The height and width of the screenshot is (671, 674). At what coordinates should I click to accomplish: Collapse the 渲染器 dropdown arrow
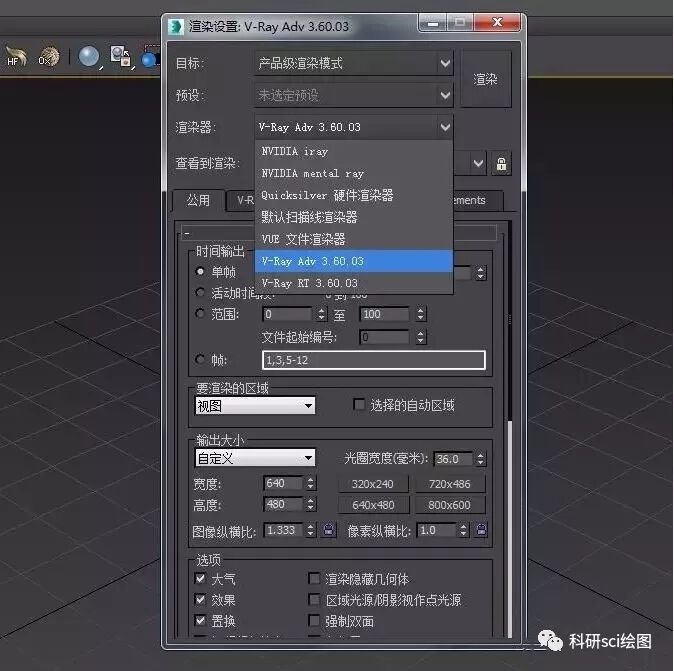[445, 127]
